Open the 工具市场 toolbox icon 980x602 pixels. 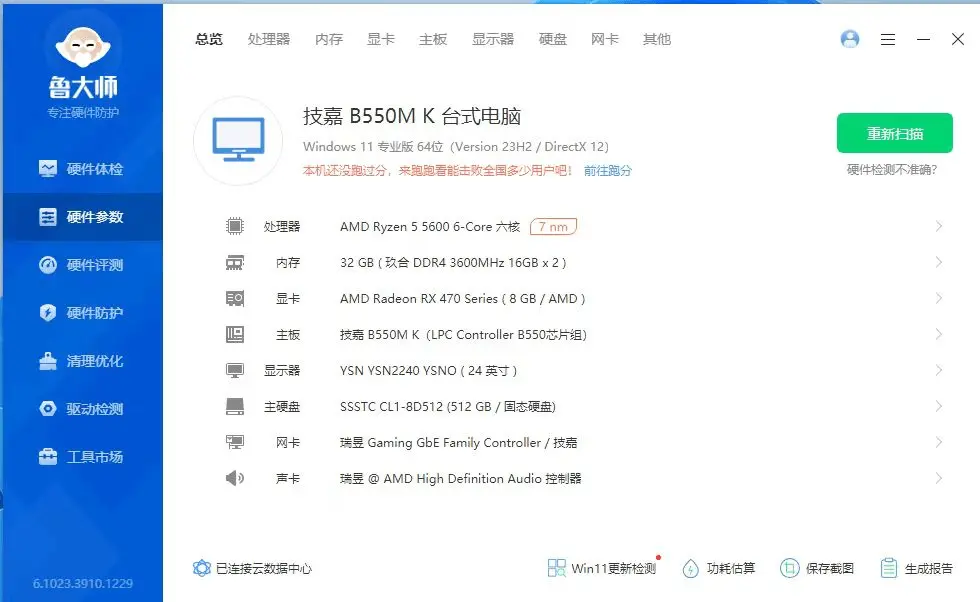pyautogui.click(x=48, y=457)
